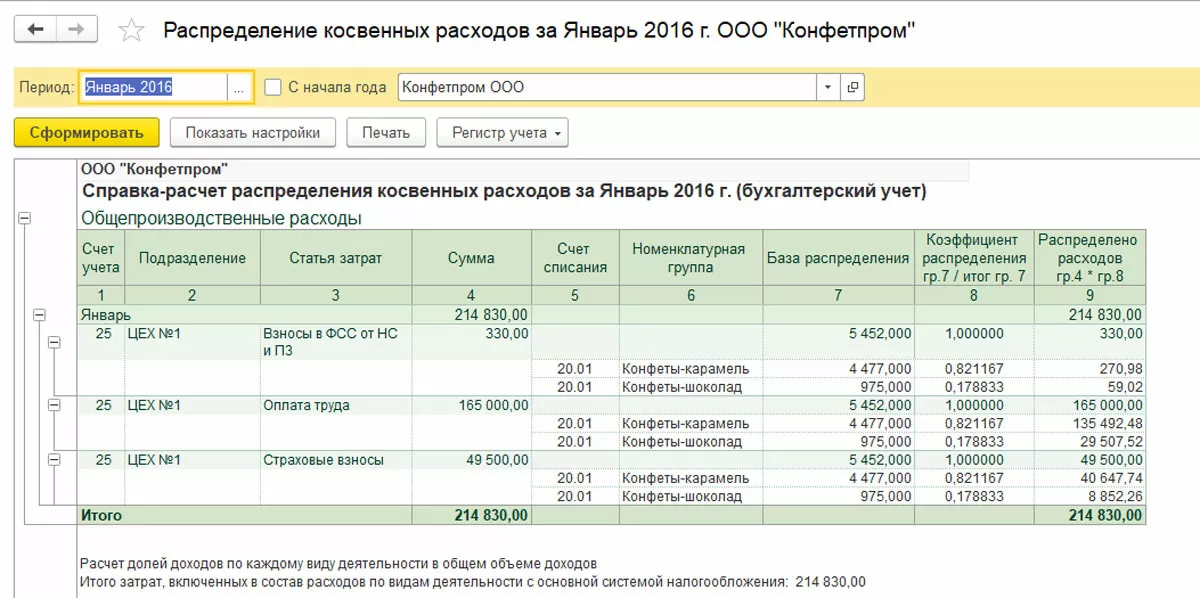Click the 29 507,52 distributed value

(x=1110, y=441)
